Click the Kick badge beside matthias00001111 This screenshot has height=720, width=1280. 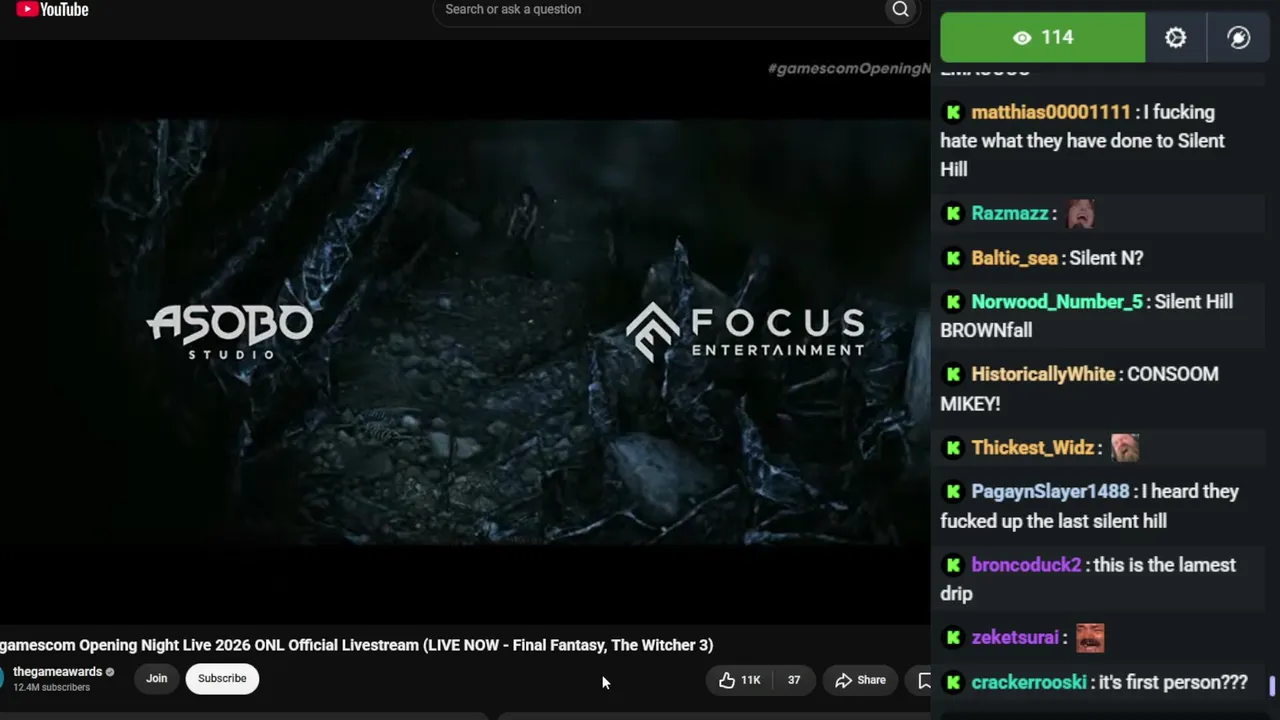tap(953, 113)
